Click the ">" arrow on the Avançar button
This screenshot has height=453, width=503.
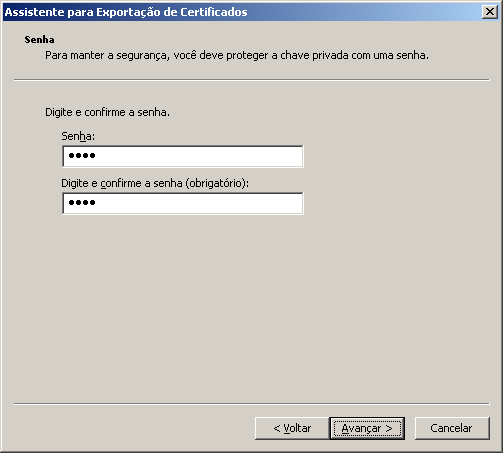click(x=389, y=428)
